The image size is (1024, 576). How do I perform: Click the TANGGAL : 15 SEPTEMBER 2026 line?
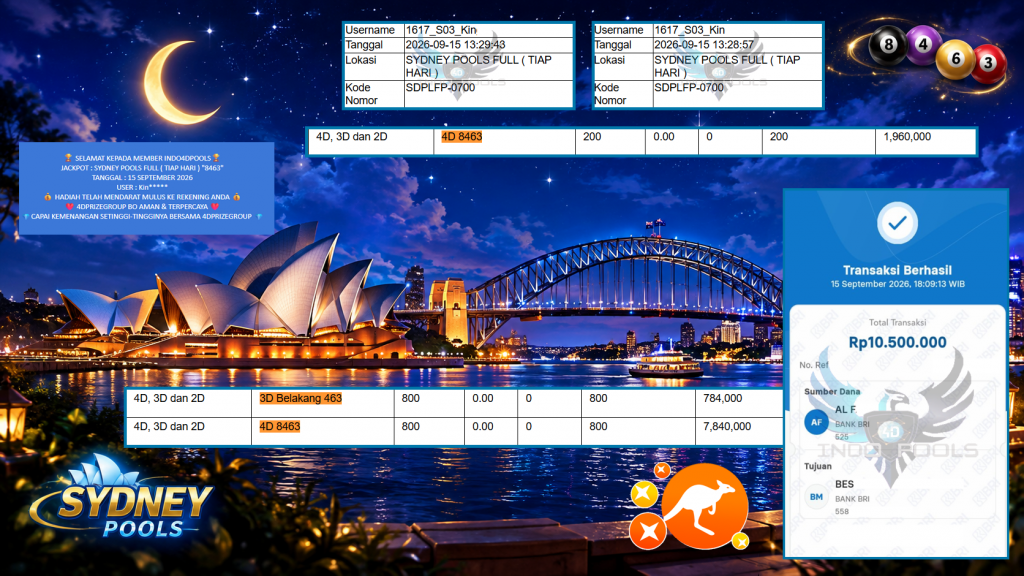point(142,178)
